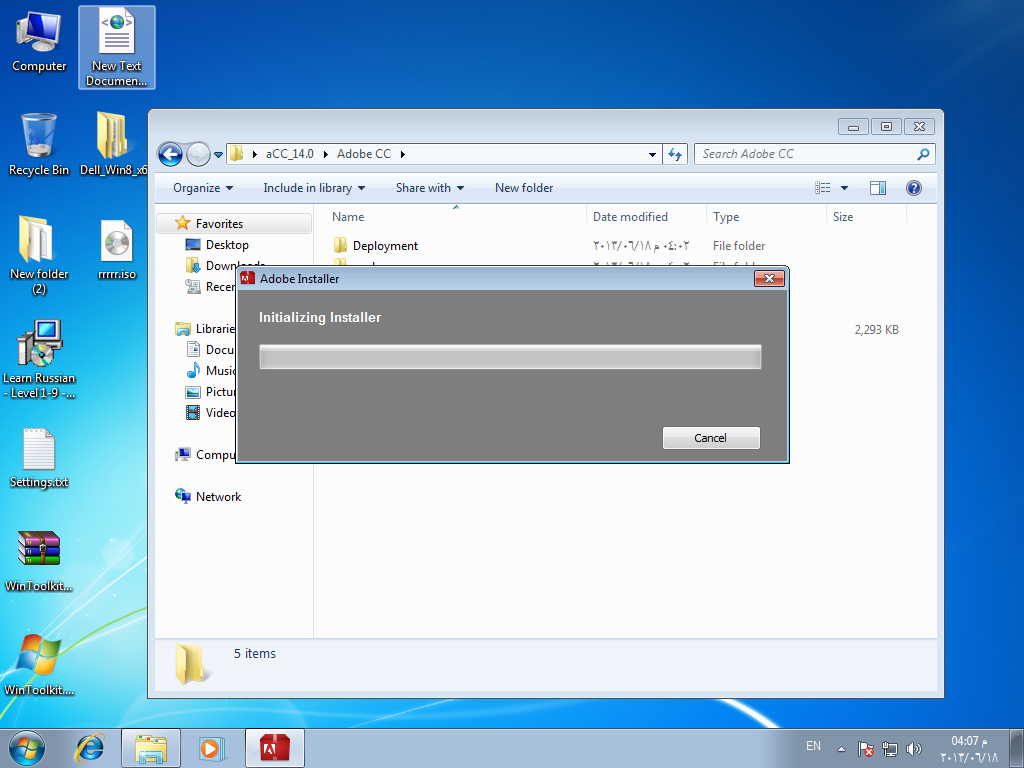Select the Learn Russian installer icon
The width and height of the screenshot is (1024, 768).
point(39,359)
